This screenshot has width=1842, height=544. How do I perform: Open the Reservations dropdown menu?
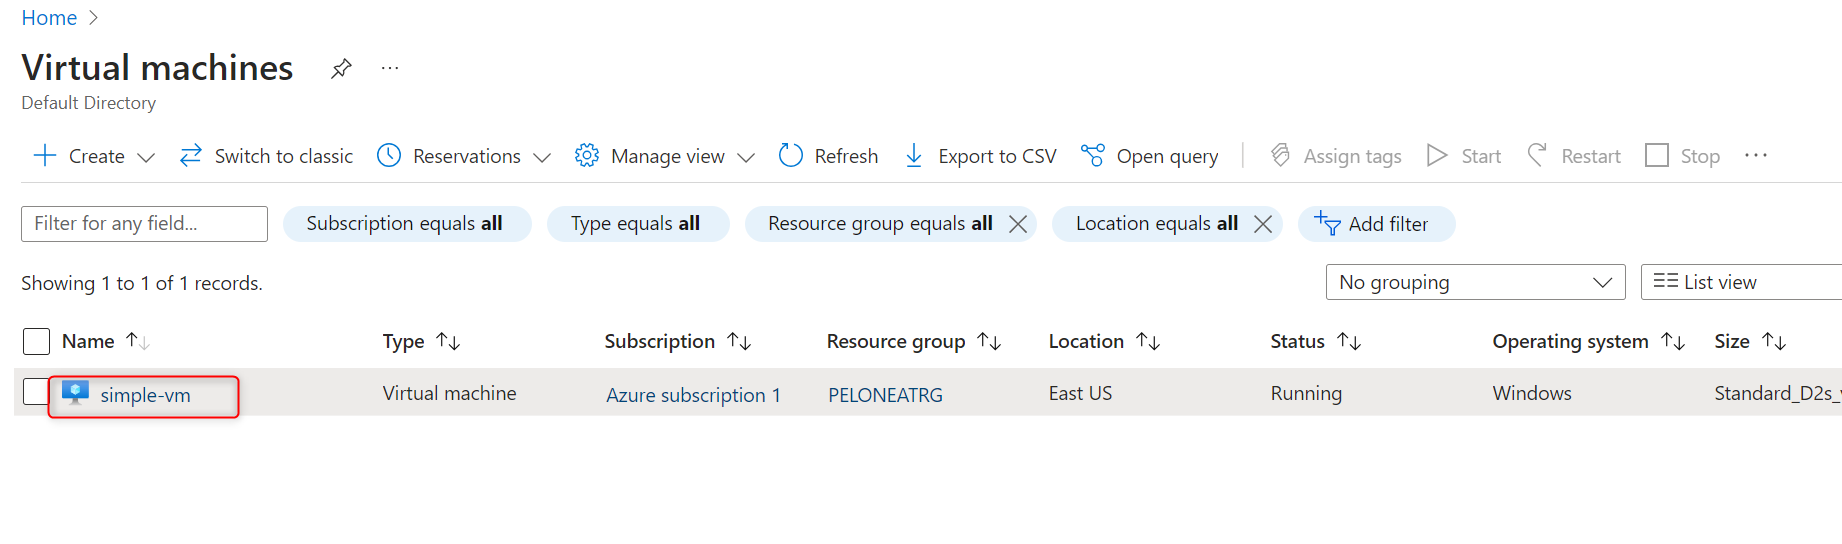click(542, 157)
